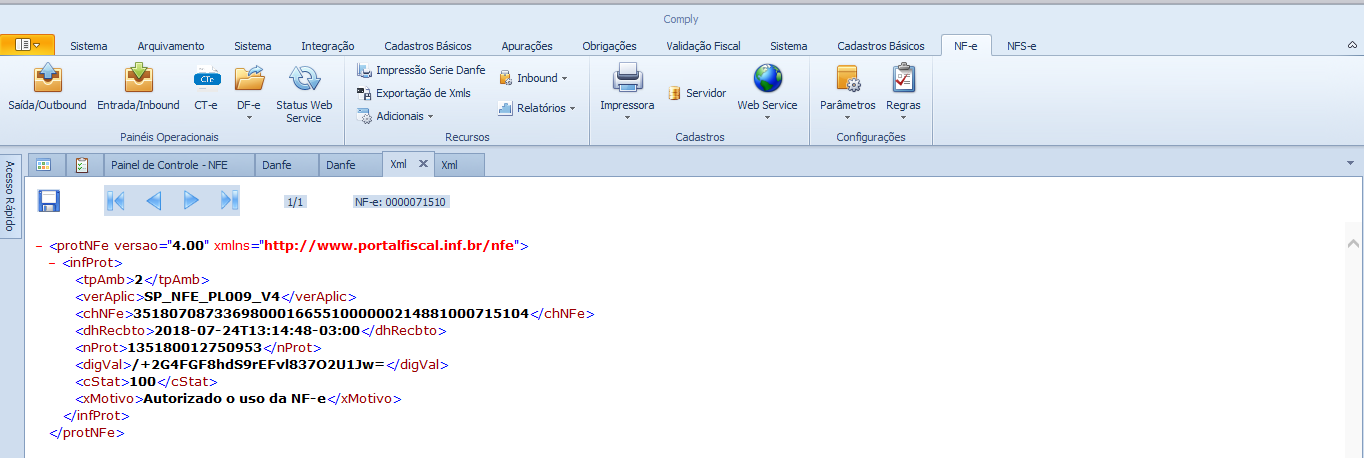Click the 1/1 page counter
Screen dimensions: 1364x458
(295, 202)
